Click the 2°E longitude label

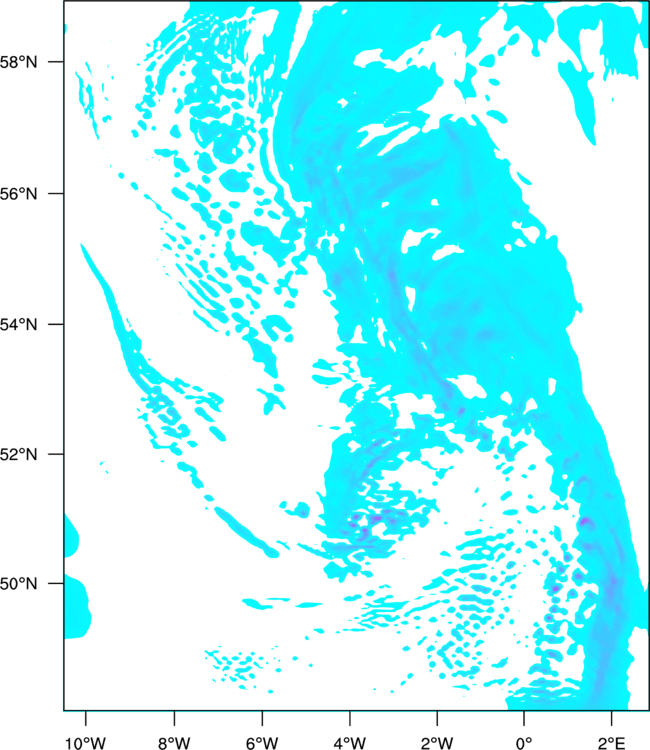coord(611,743)
